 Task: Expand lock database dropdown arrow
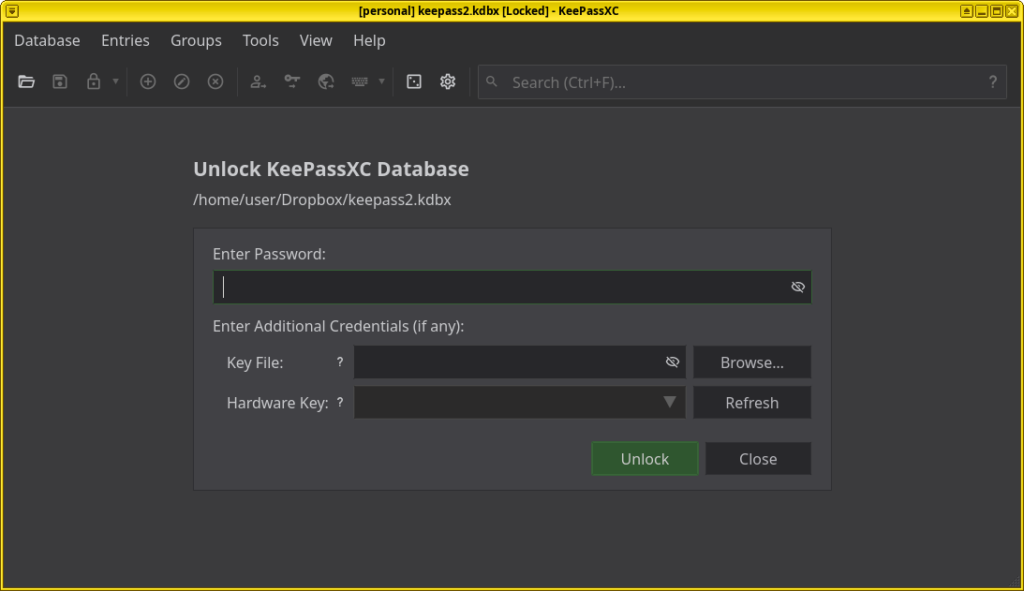116,82
